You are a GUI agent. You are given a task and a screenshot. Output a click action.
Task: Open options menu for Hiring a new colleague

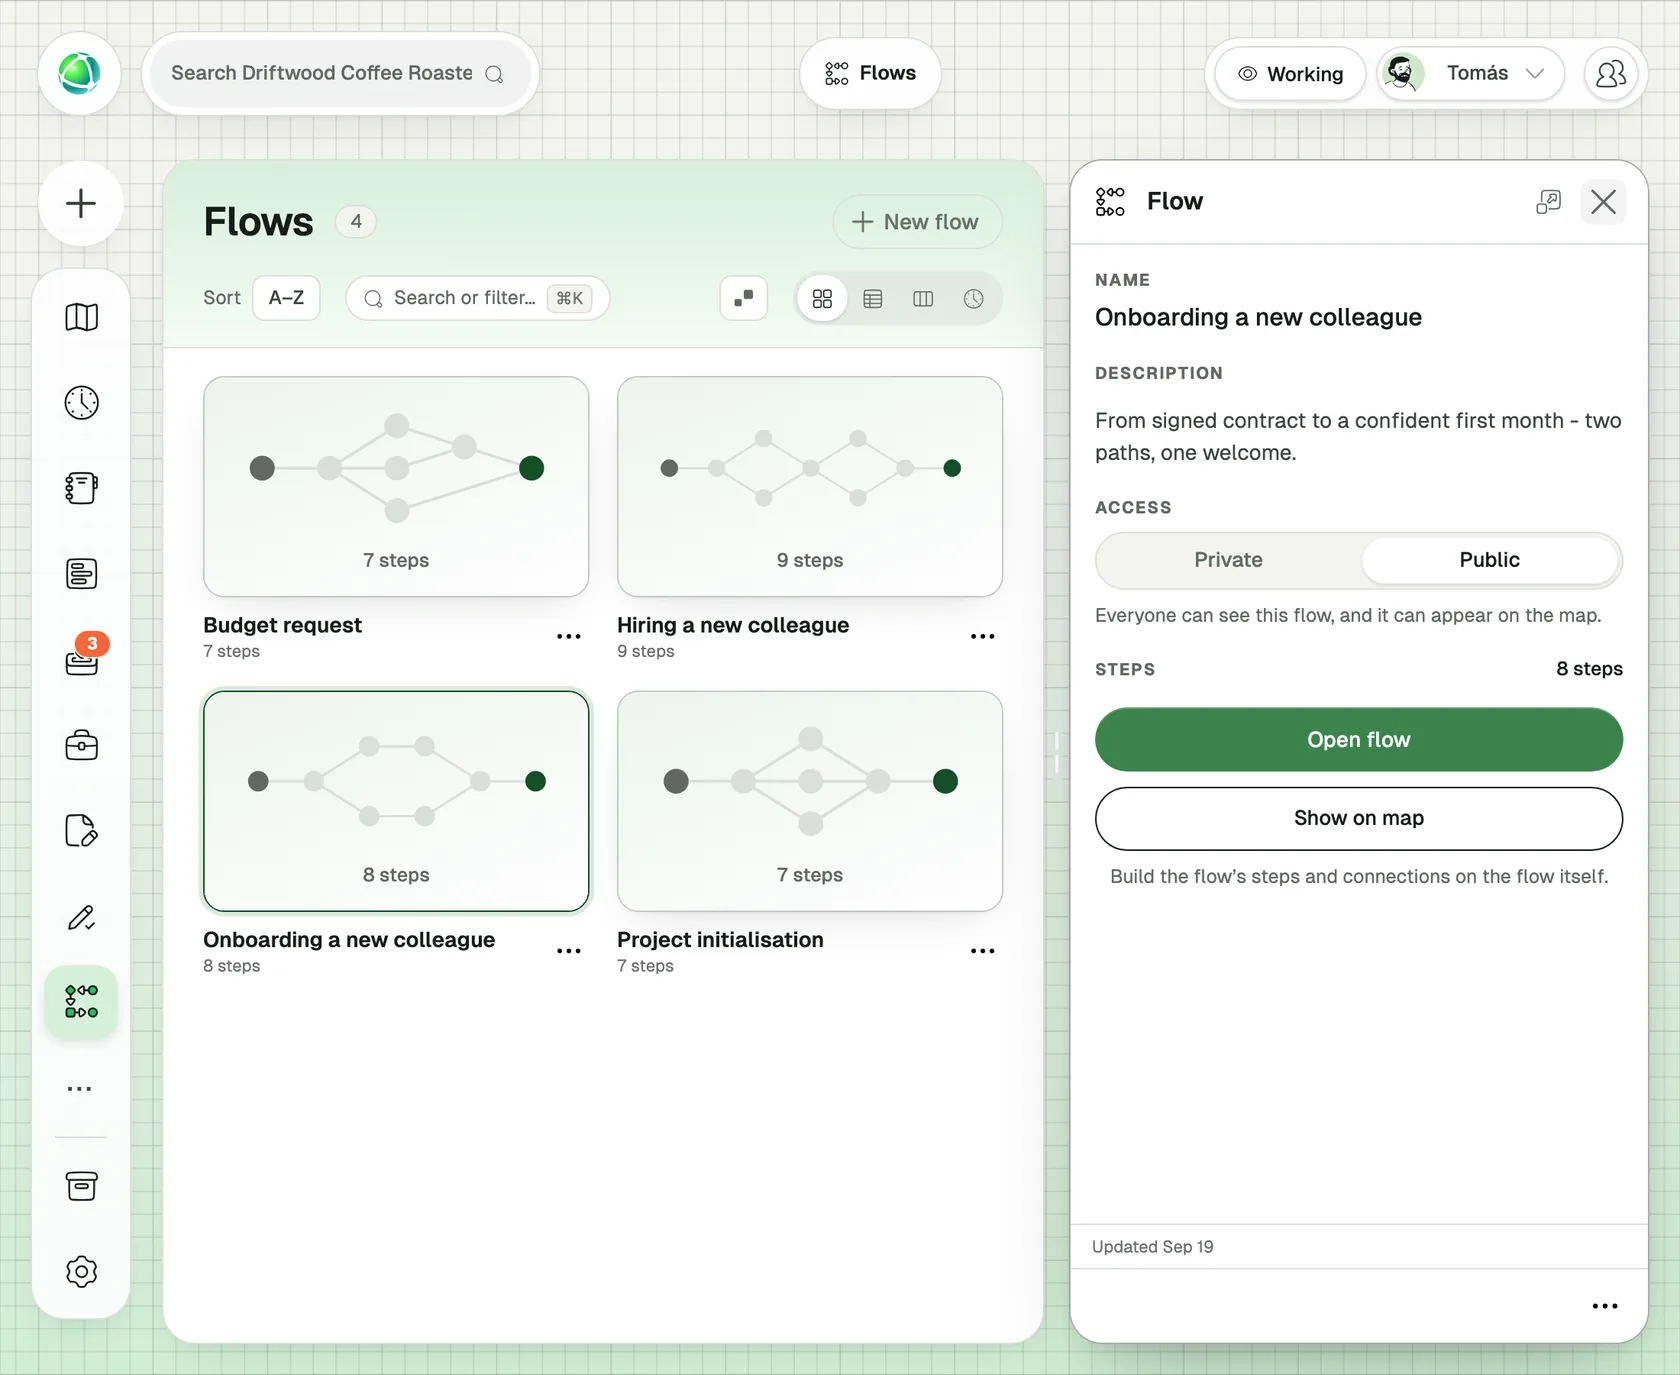point(982,637)
